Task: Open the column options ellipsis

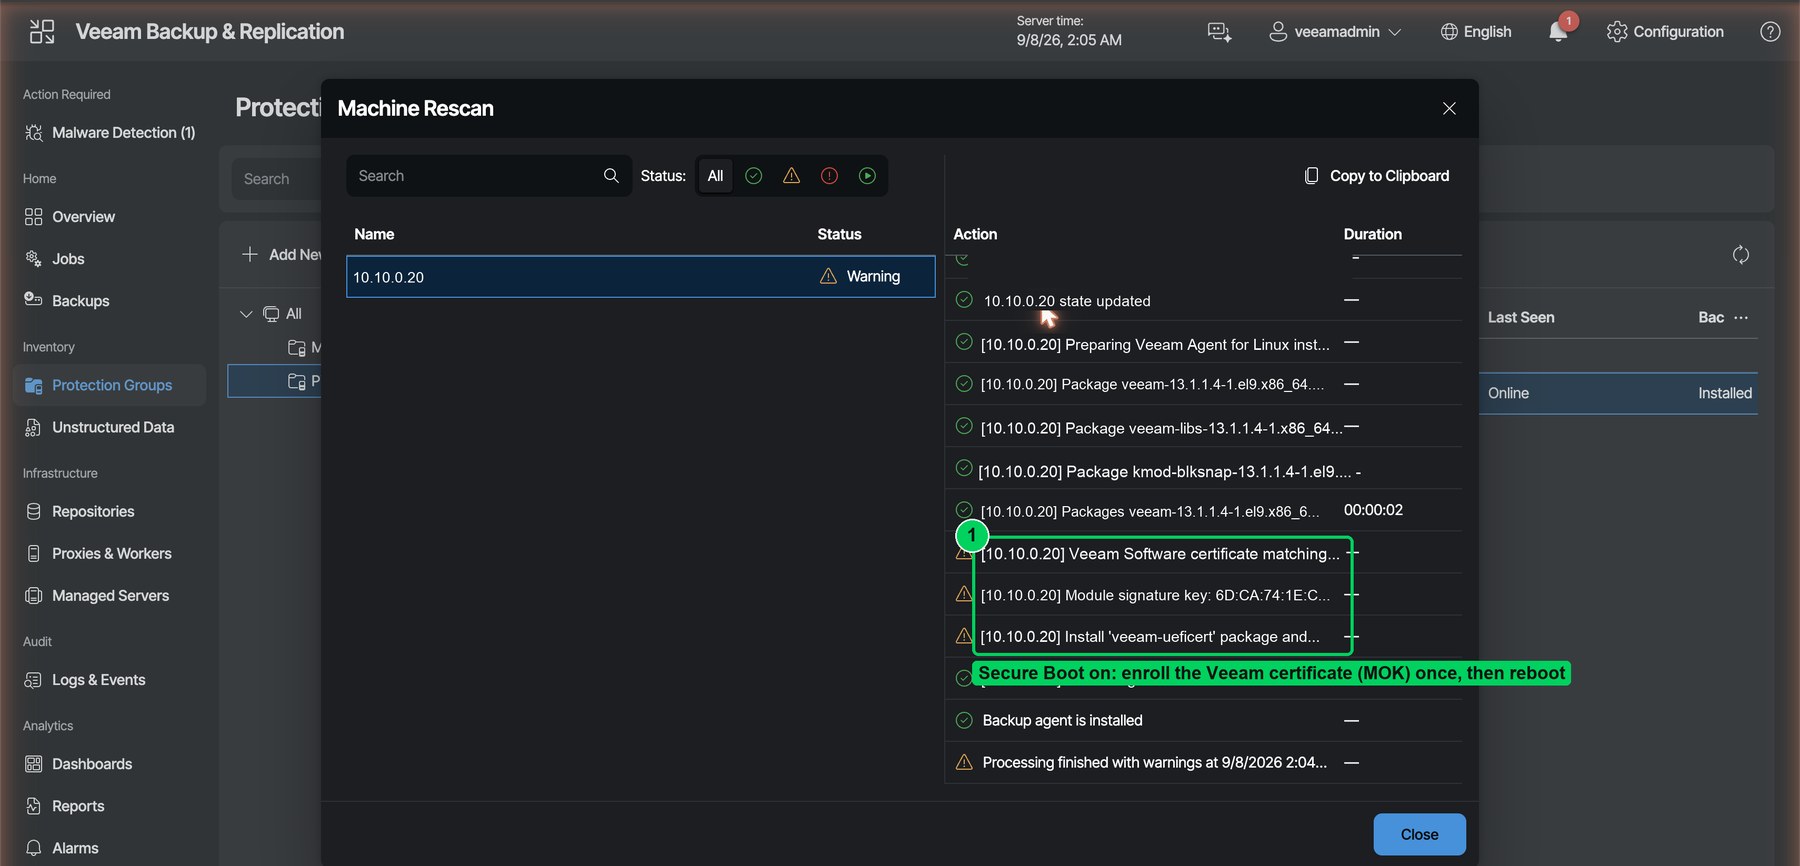Action: 1741,318
